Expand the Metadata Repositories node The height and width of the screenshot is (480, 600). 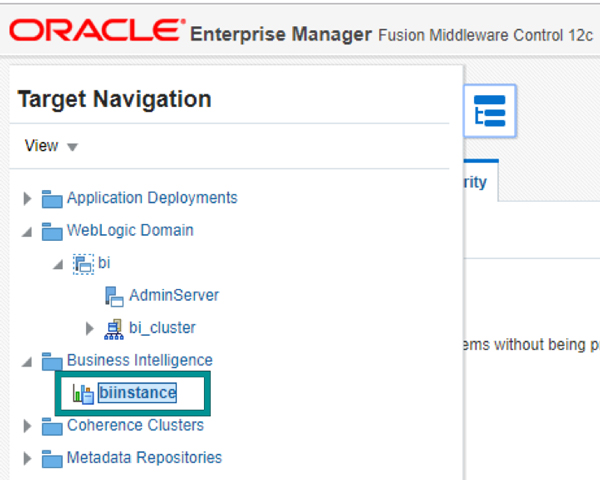pyautogui.click(x=27, y=458)
